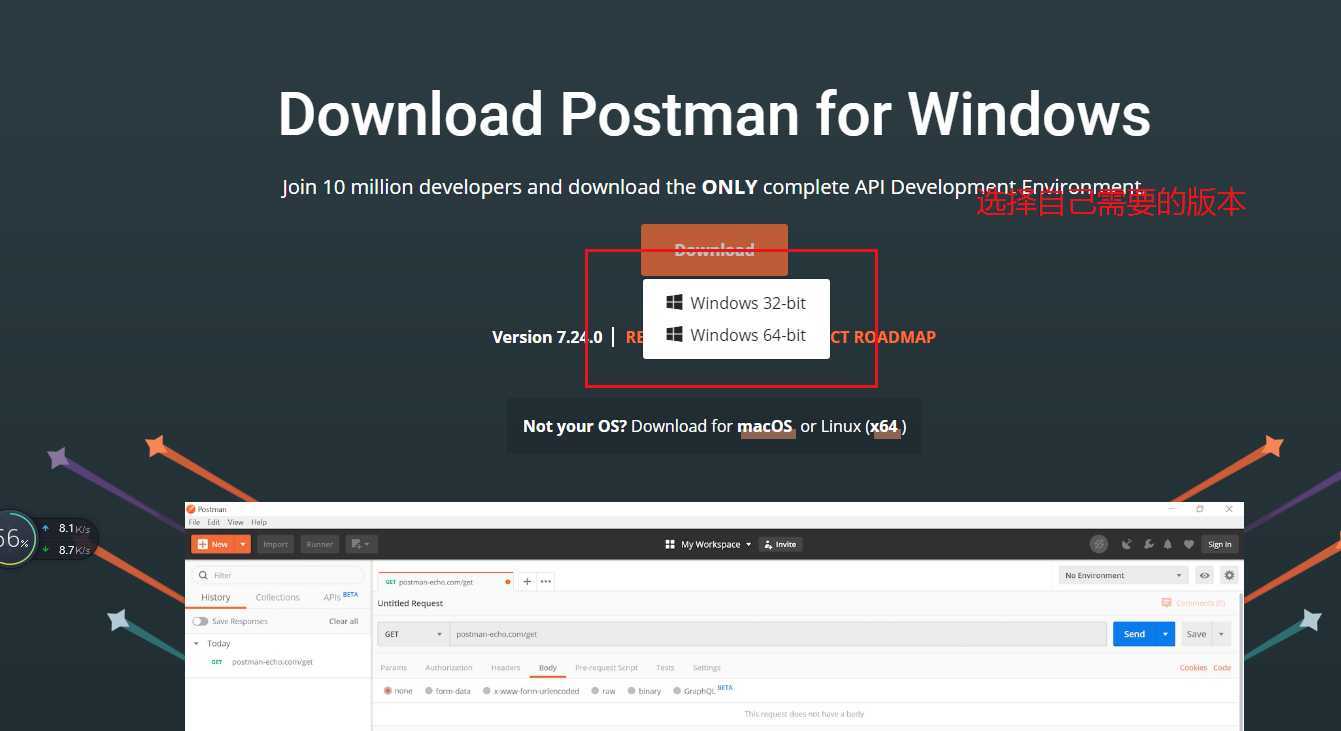This screenshot has height=731, width=1341.
Task: Switch to the APIs BETA tab
Action: pos(340,596)
